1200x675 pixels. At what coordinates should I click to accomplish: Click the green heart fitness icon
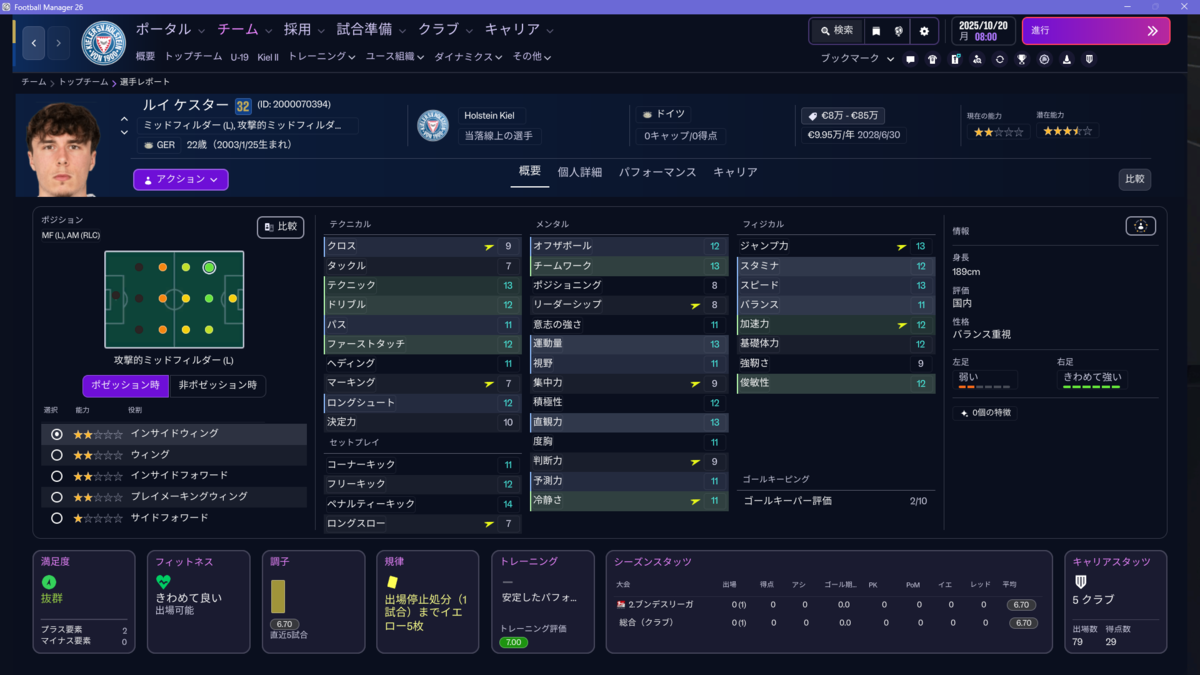coord(164,581)
